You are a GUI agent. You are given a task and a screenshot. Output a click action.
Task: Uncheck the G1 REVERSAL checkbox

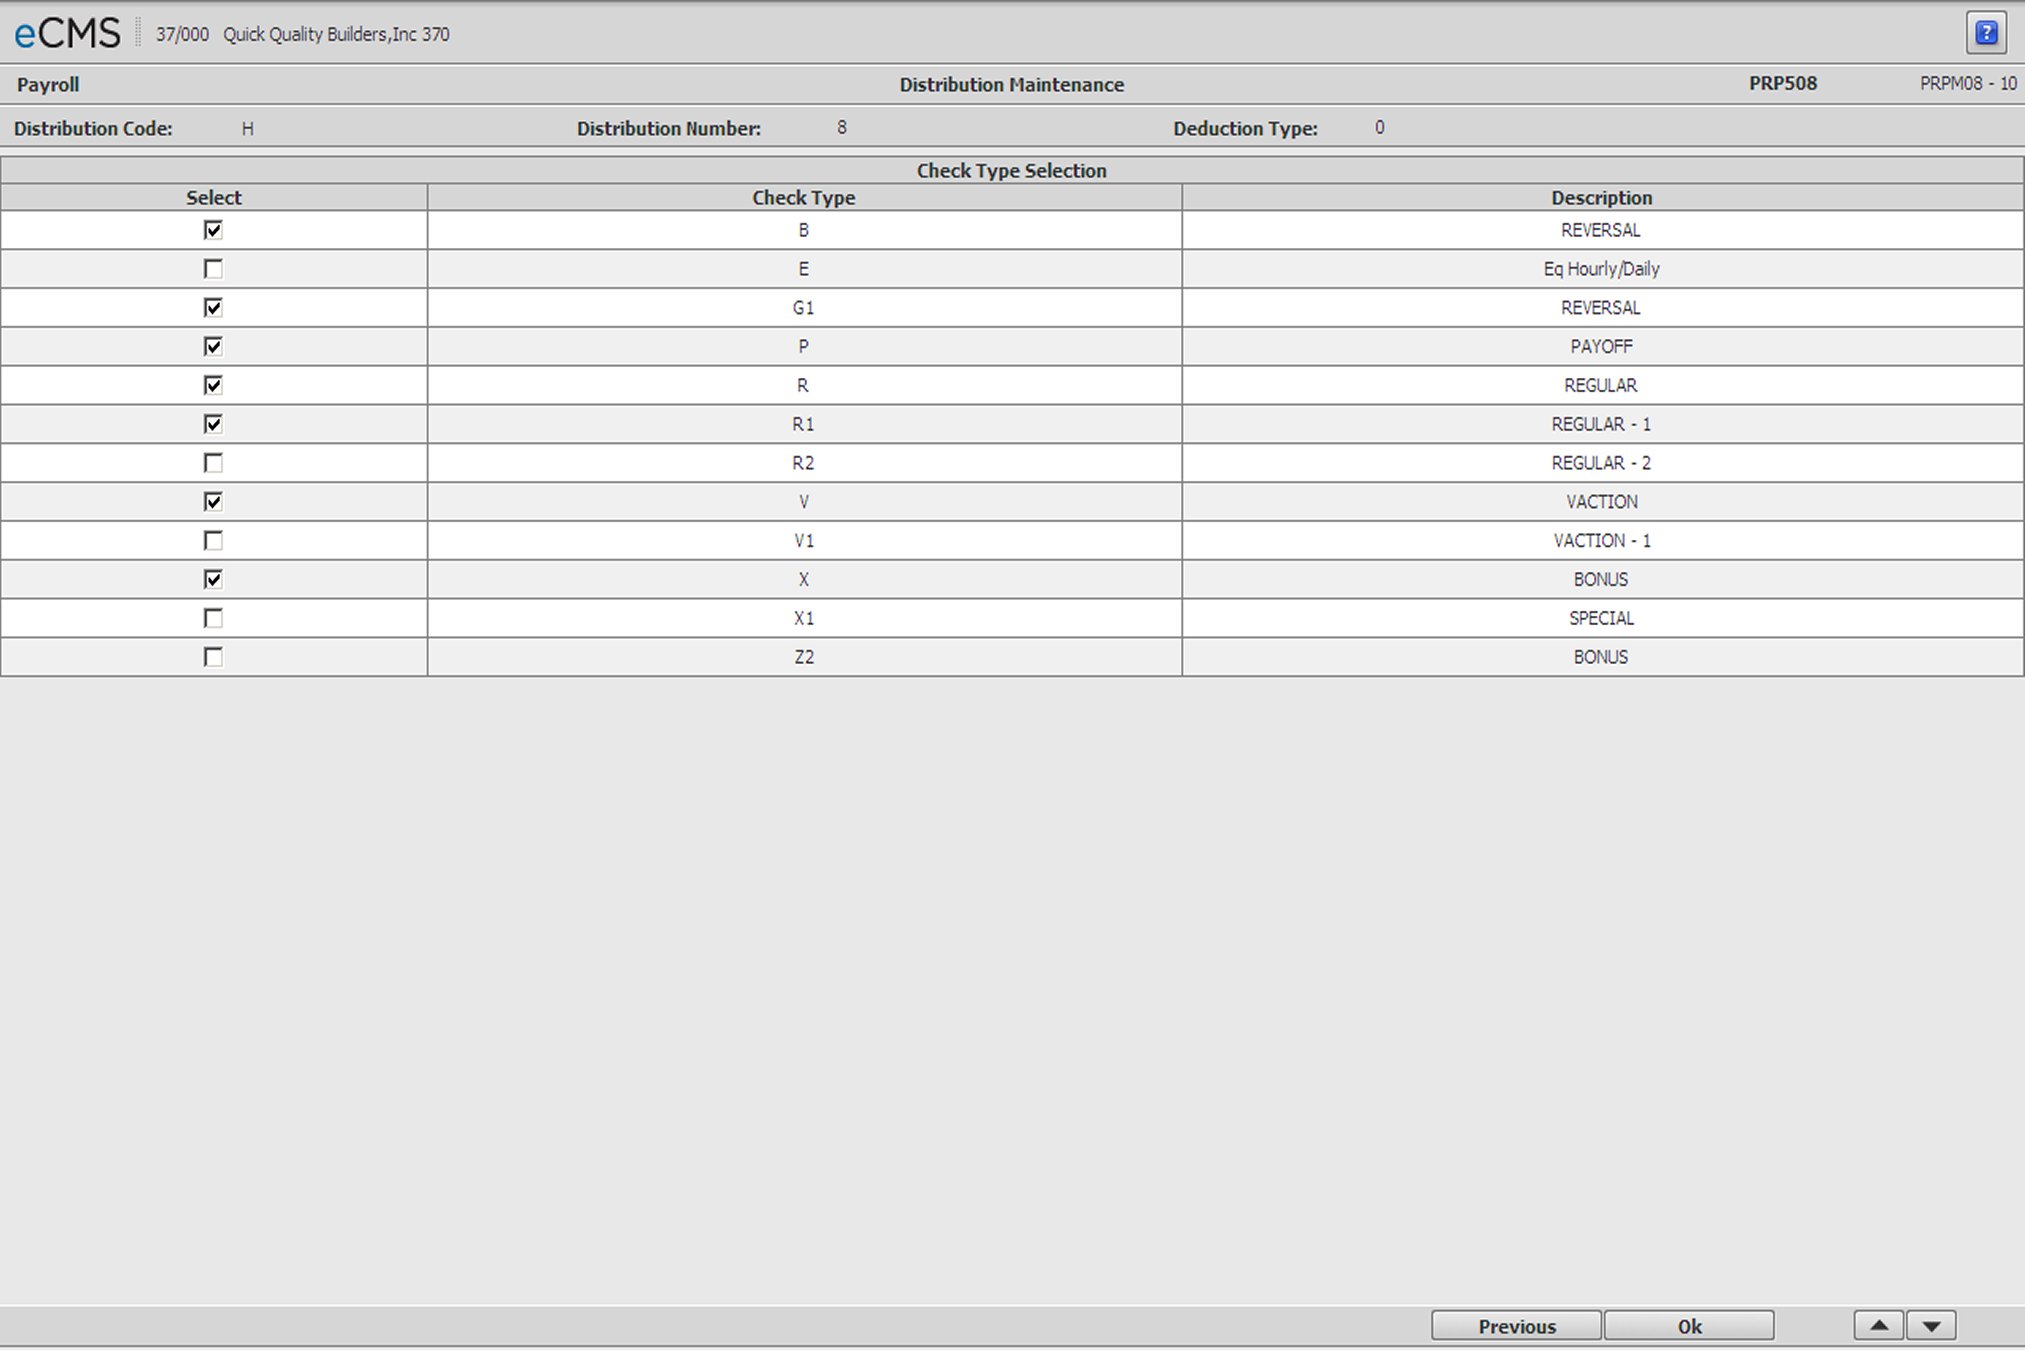coord(213,307)
